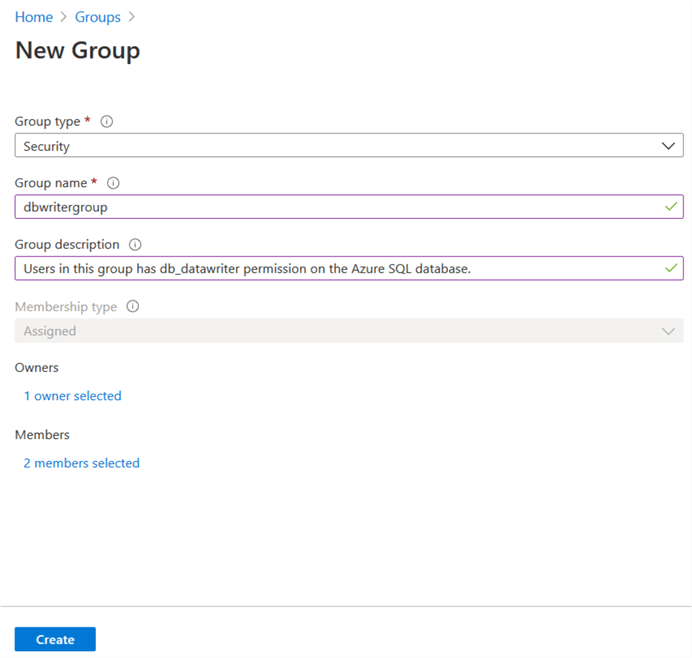Click the Owners section label

click(x=37, y=368)
